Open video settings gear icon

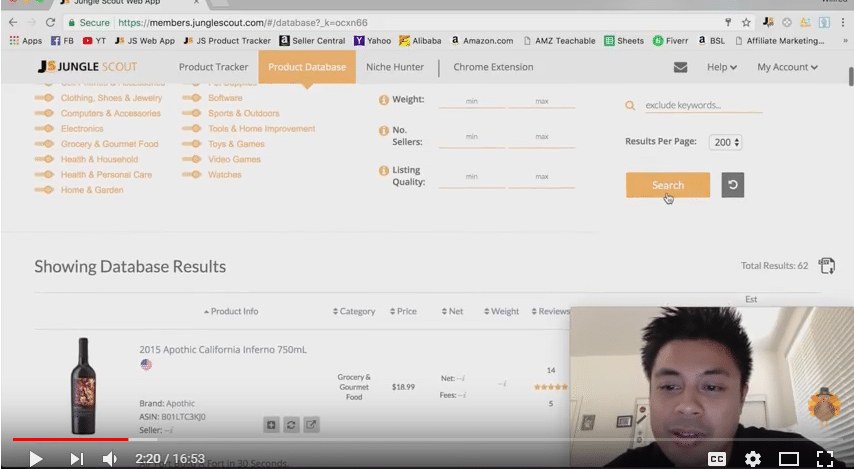coord(752,458)
